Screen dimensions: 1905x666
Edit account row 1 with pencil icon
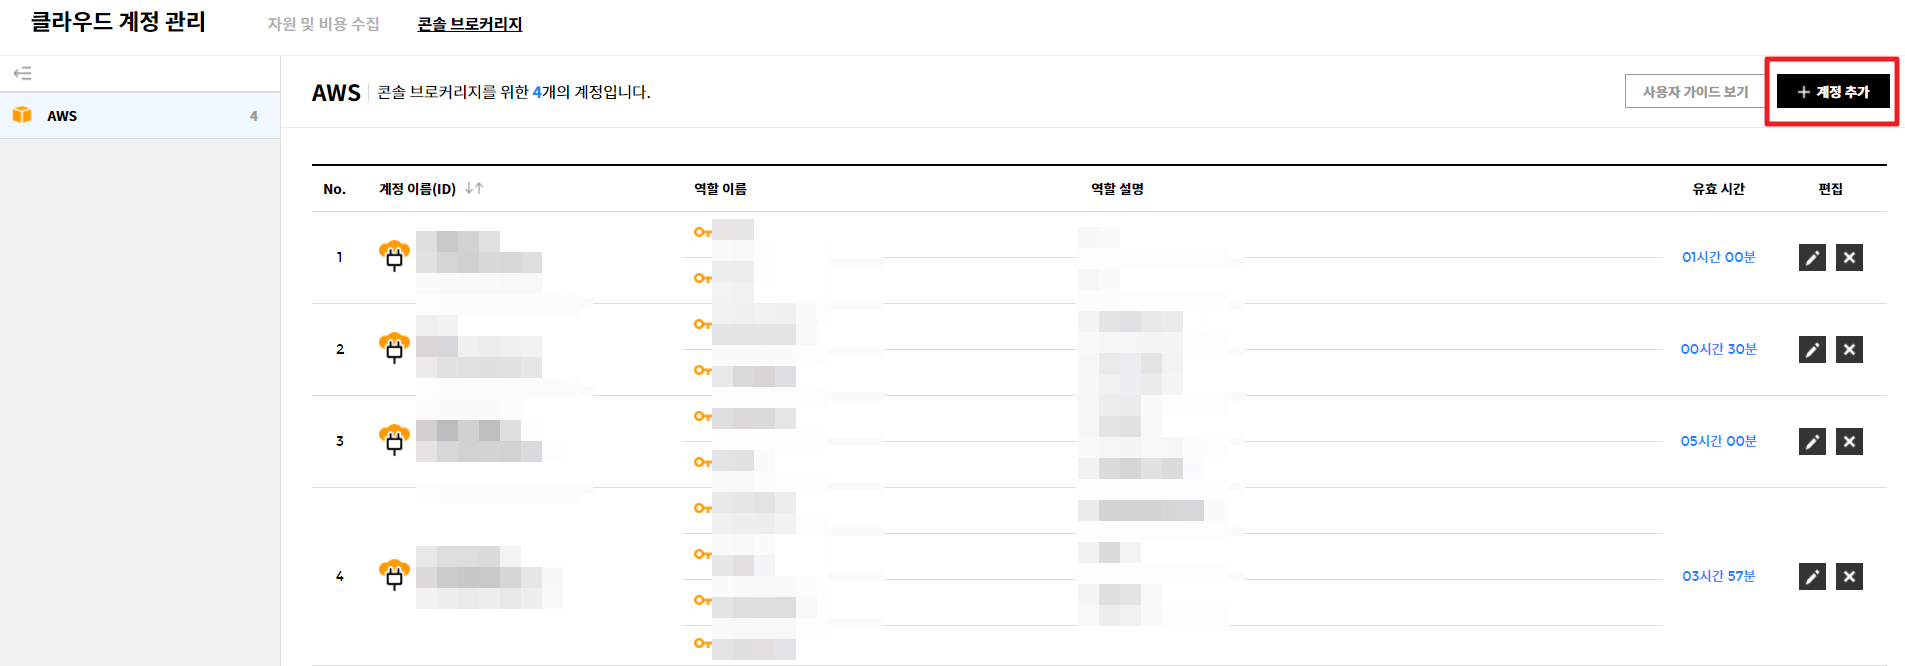1812,258
